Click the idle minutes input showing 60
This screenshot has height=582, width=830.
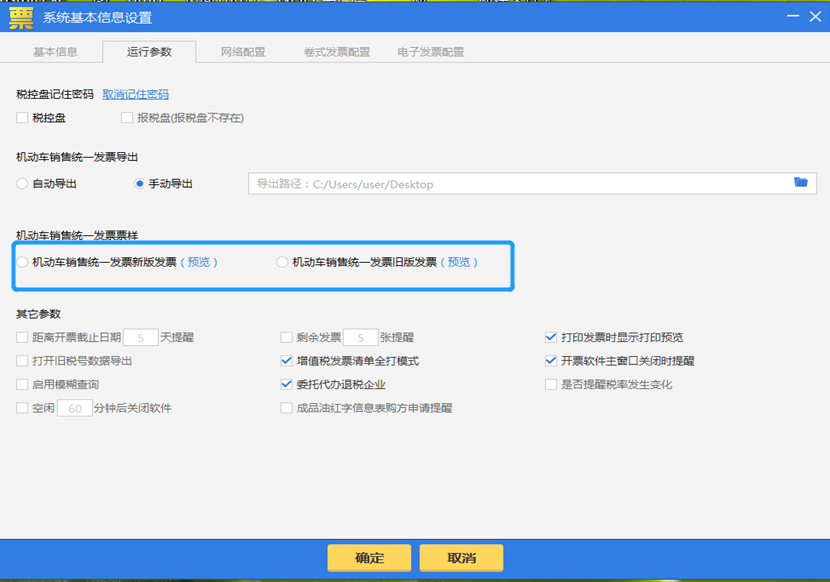pyautogui.click(x=75, y=408)
